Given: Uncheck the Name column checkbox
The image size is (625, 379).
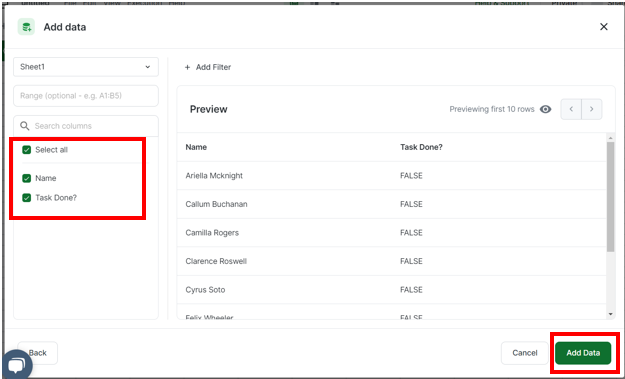Looking at the screenshot, I should (27, 178).
